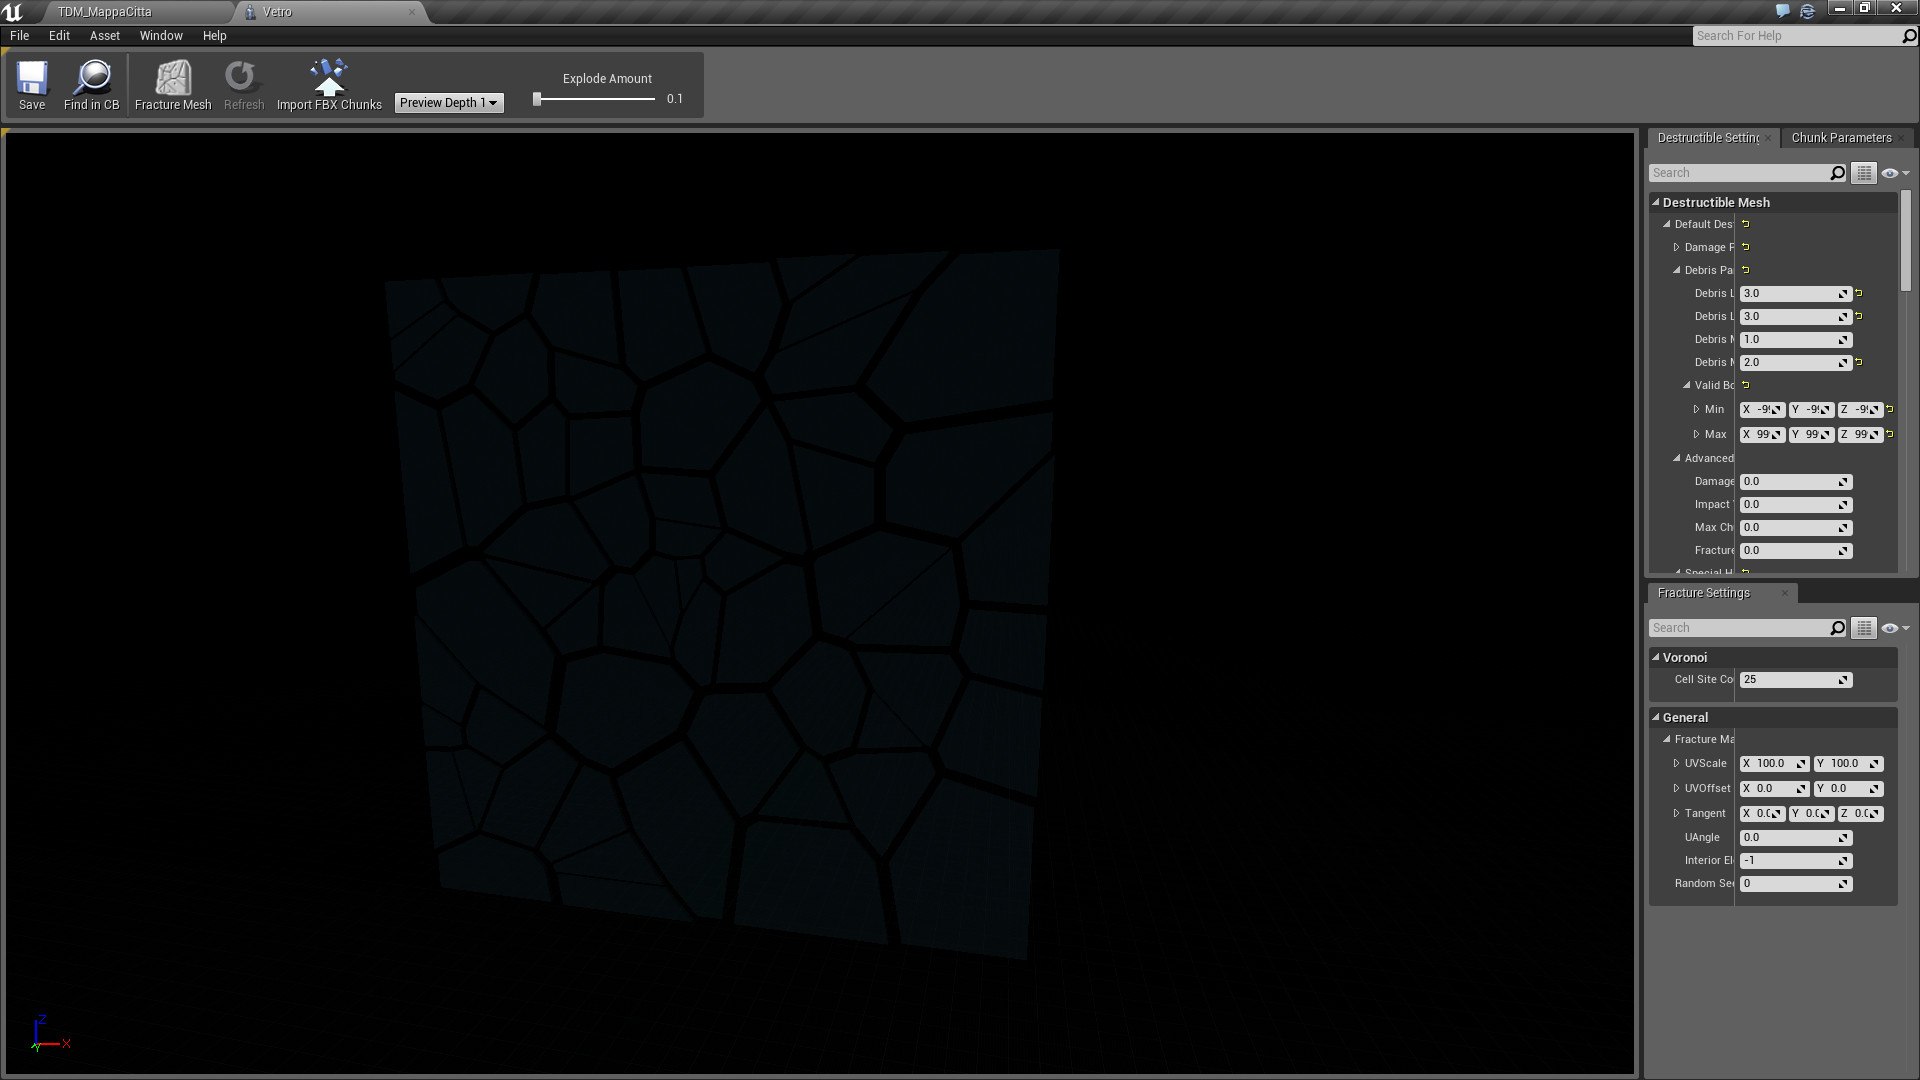
Task: Click the Find in CB magnifier icon
Action: pyautogui.click(x=92, y=77)
